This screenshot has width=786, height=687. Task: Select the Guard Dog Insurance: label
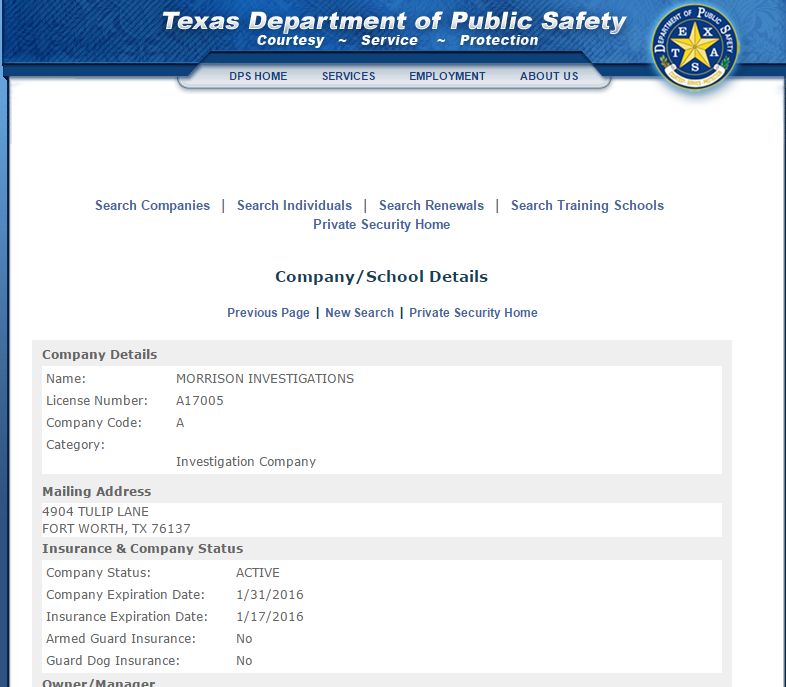113,661
